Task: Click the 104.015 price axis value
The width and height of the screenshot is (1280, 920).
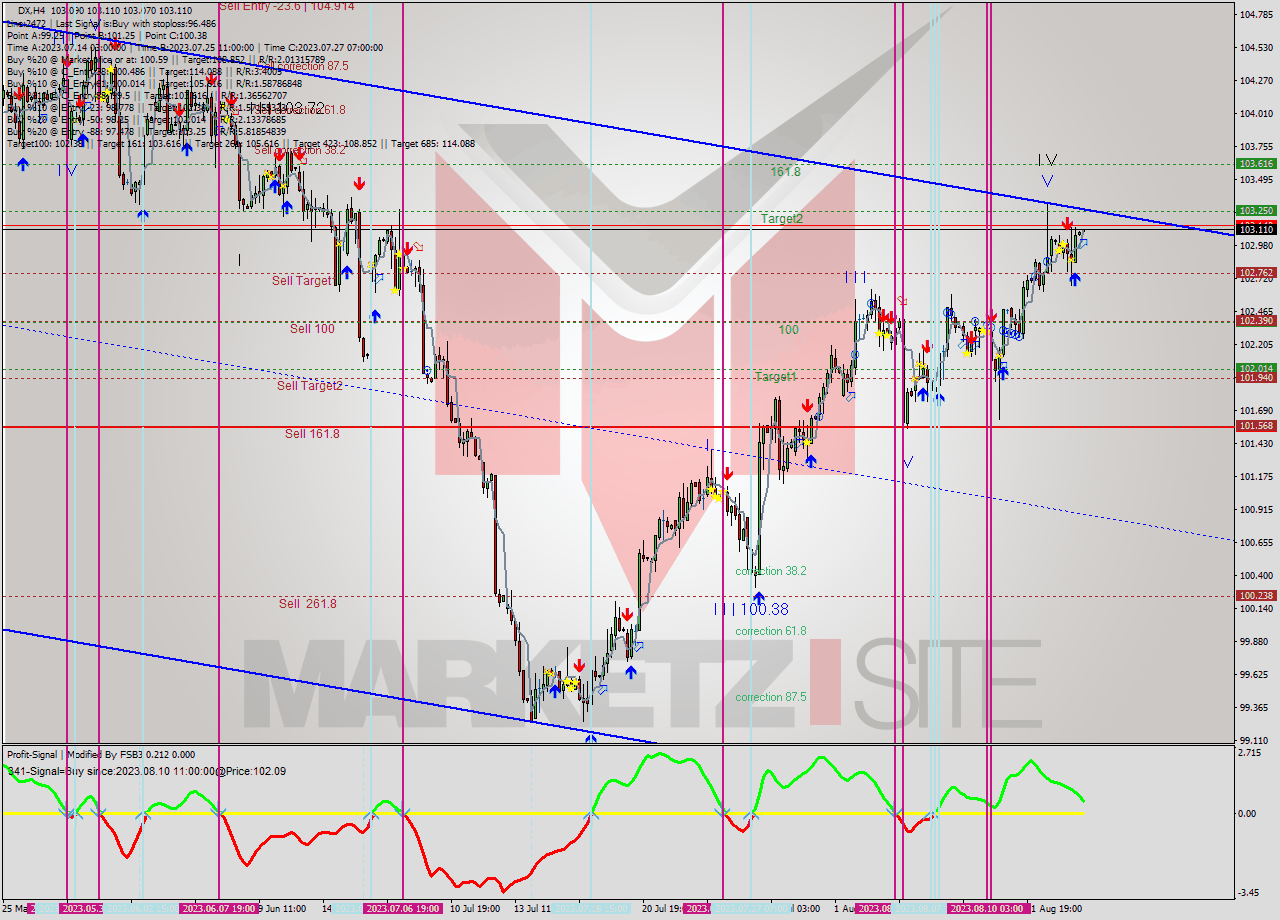Action: (1256, 113)
